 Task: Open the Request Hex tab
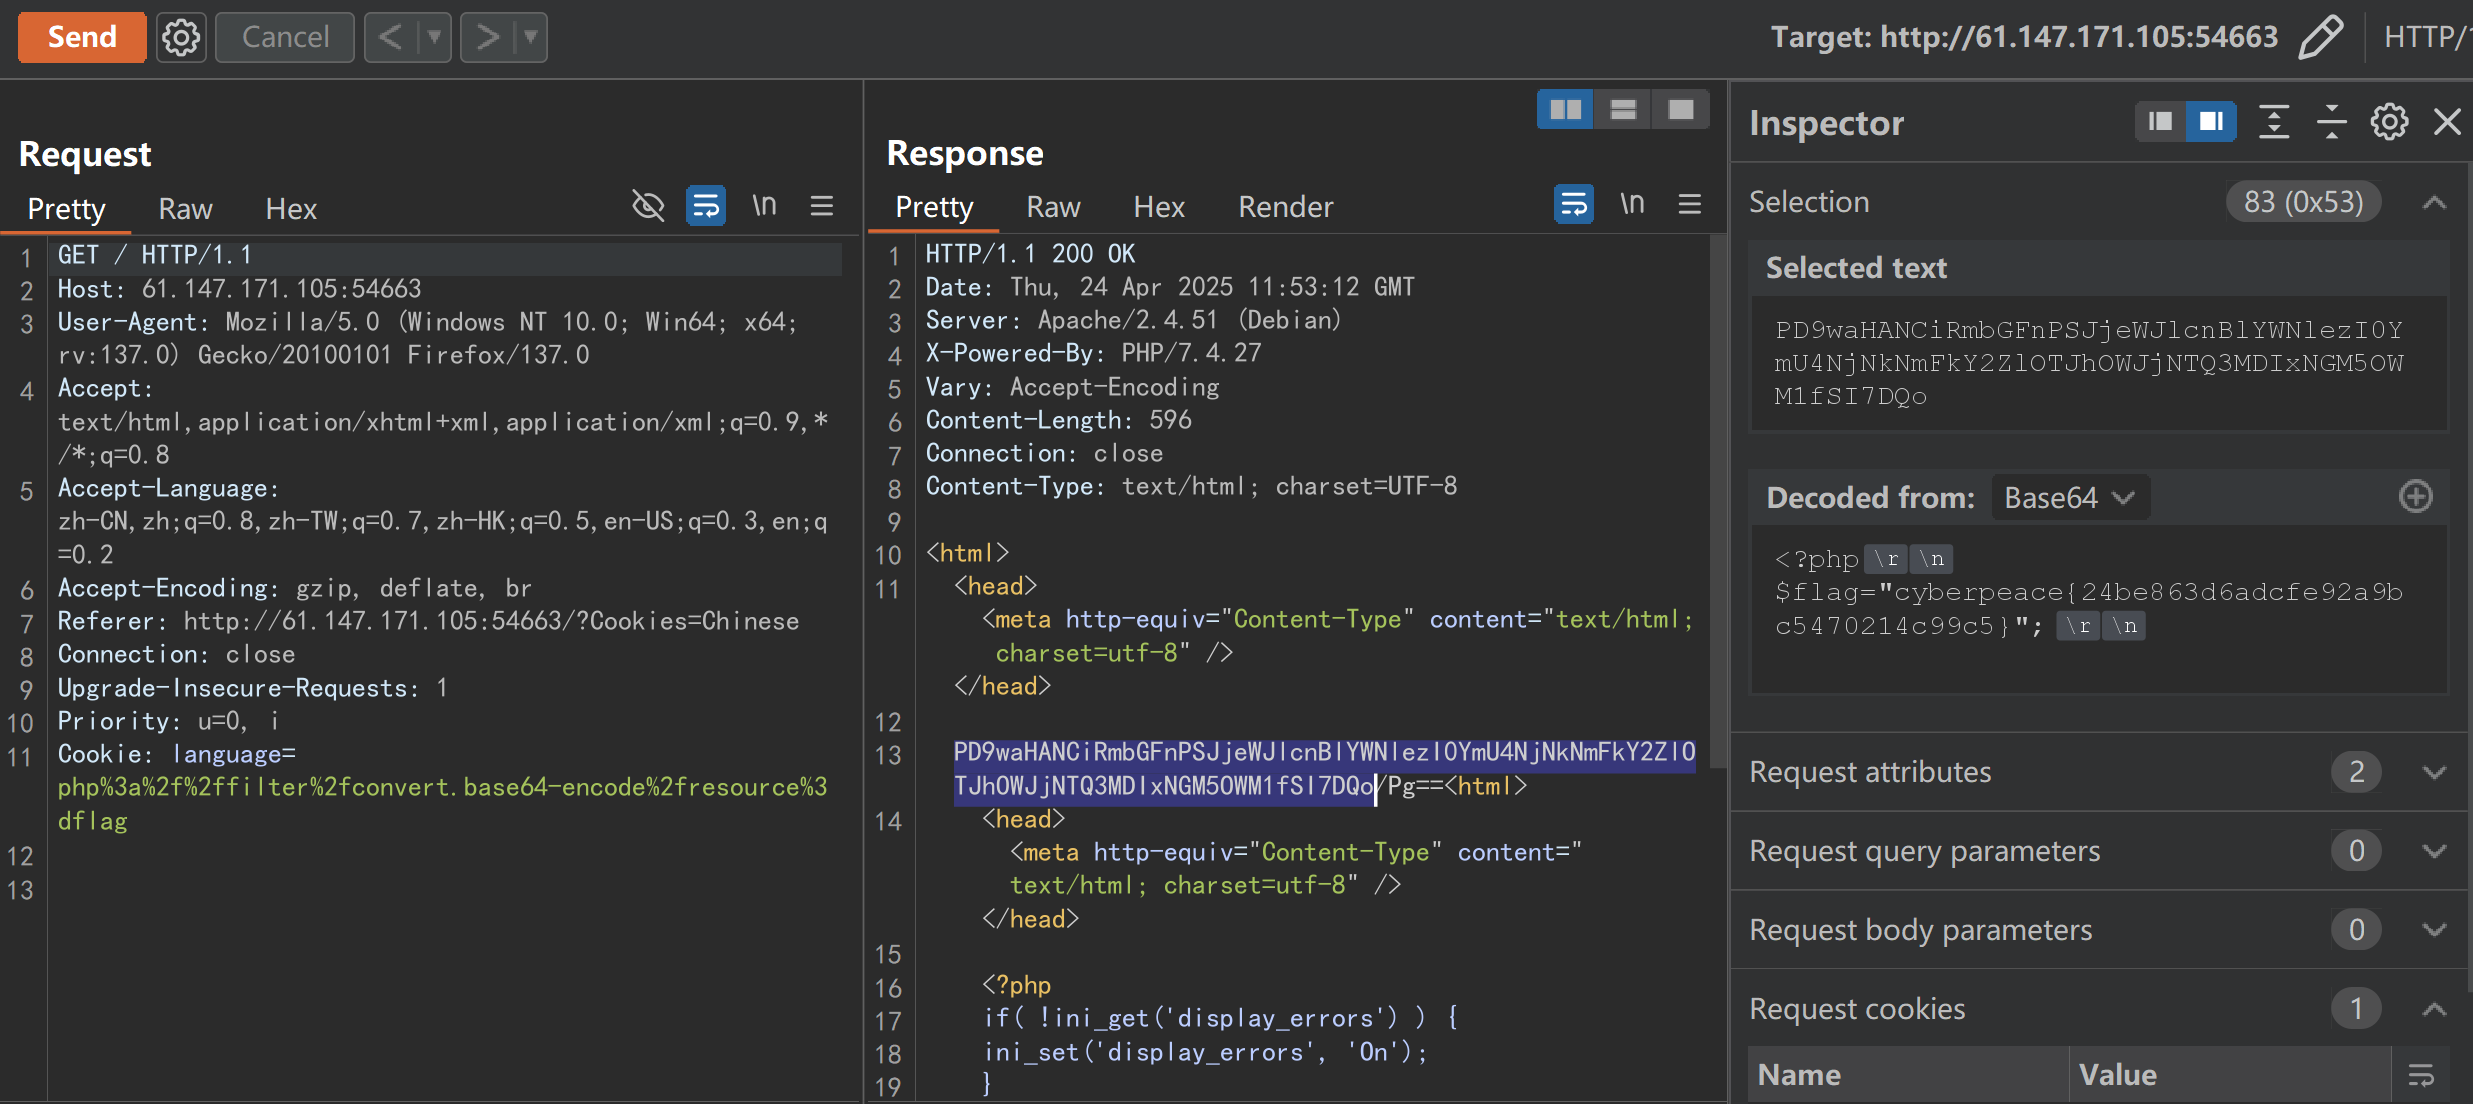[291, 209]
